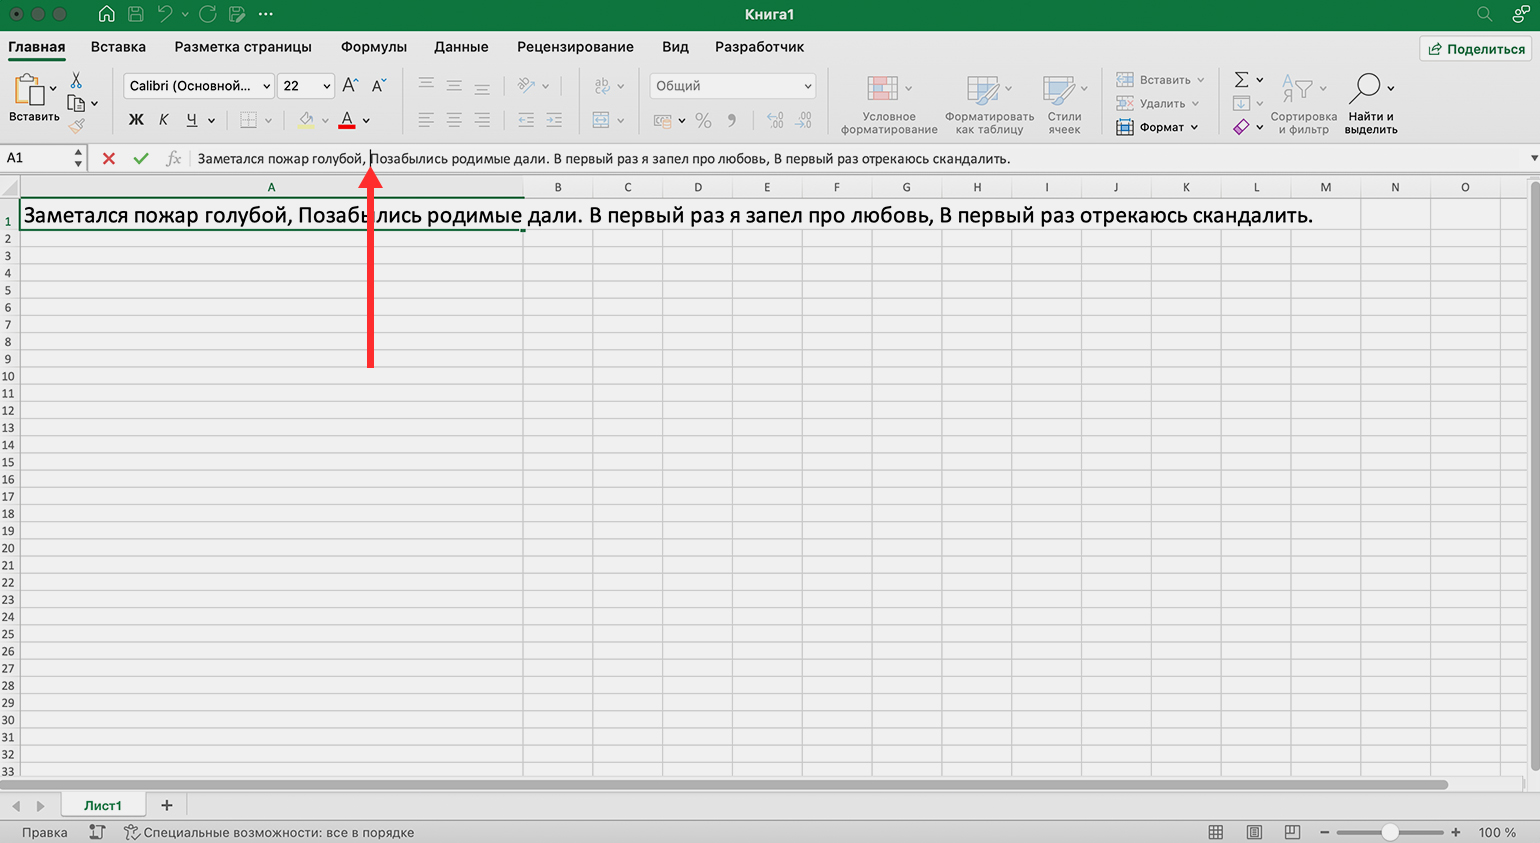Add a new sheet with plus button
1540x843 pixels.
tap(167, 805)
